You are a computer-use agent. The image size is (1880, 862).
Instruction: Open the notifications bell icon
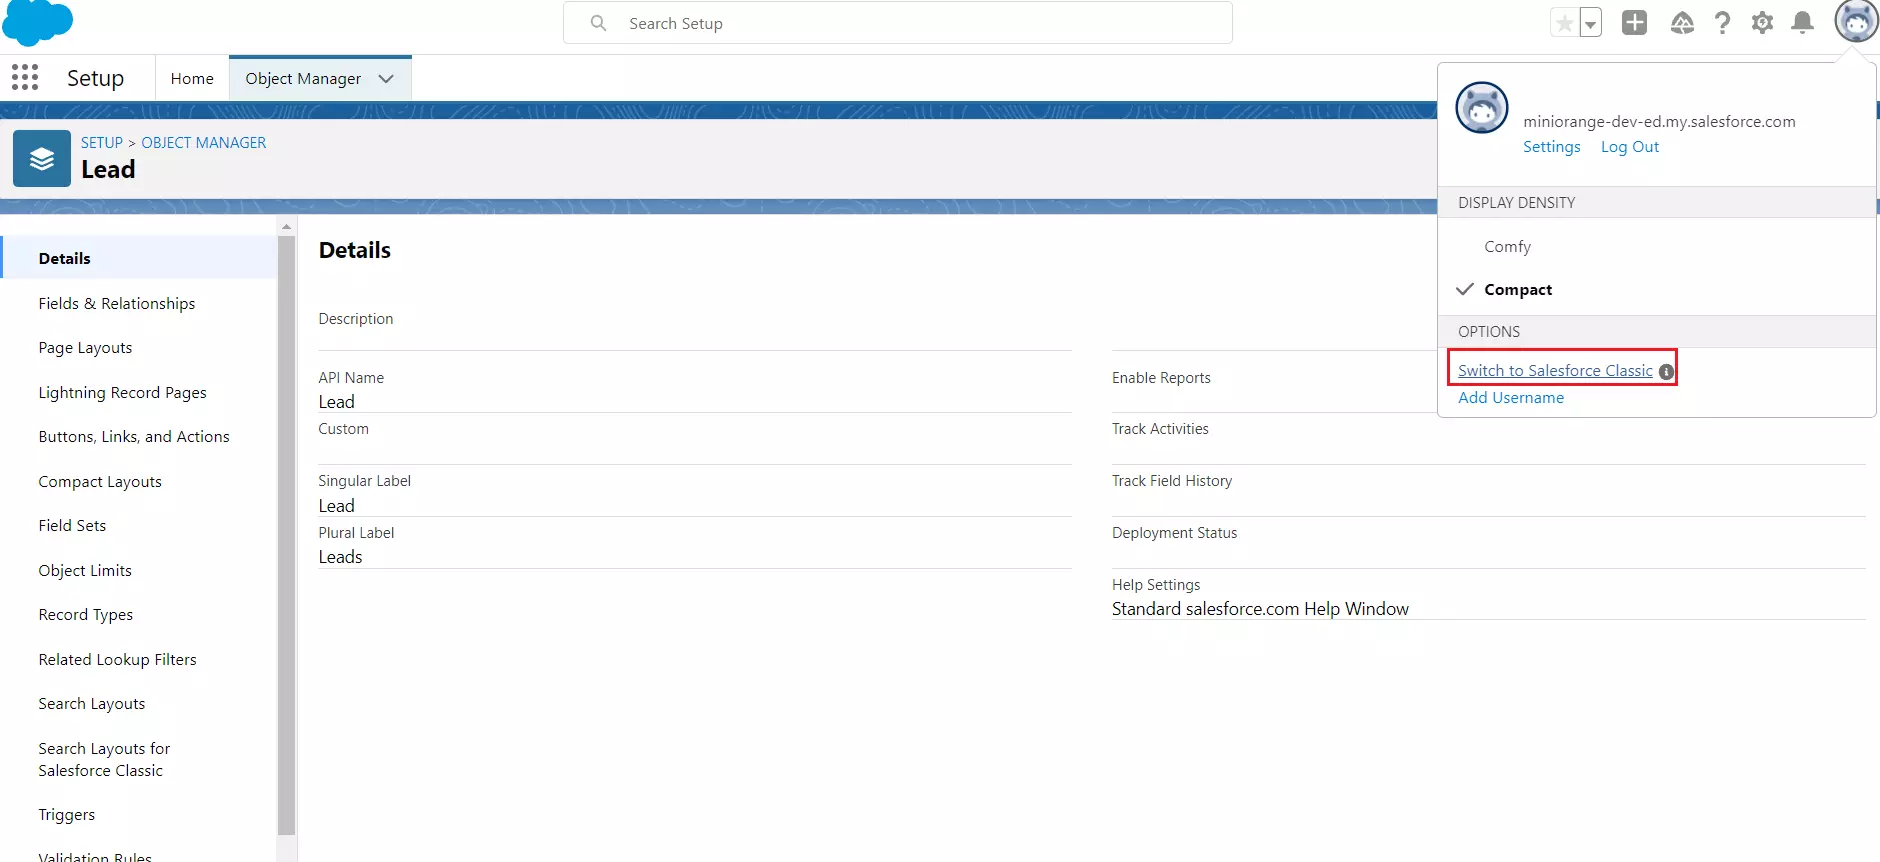1802,23
